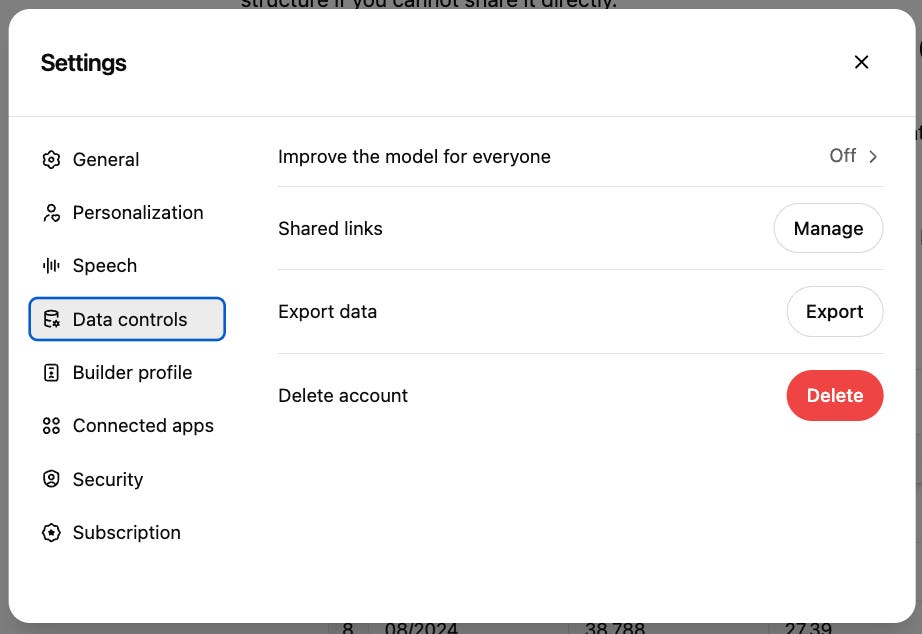
Task: Click the Security shield icon
Action: [51, 479]
